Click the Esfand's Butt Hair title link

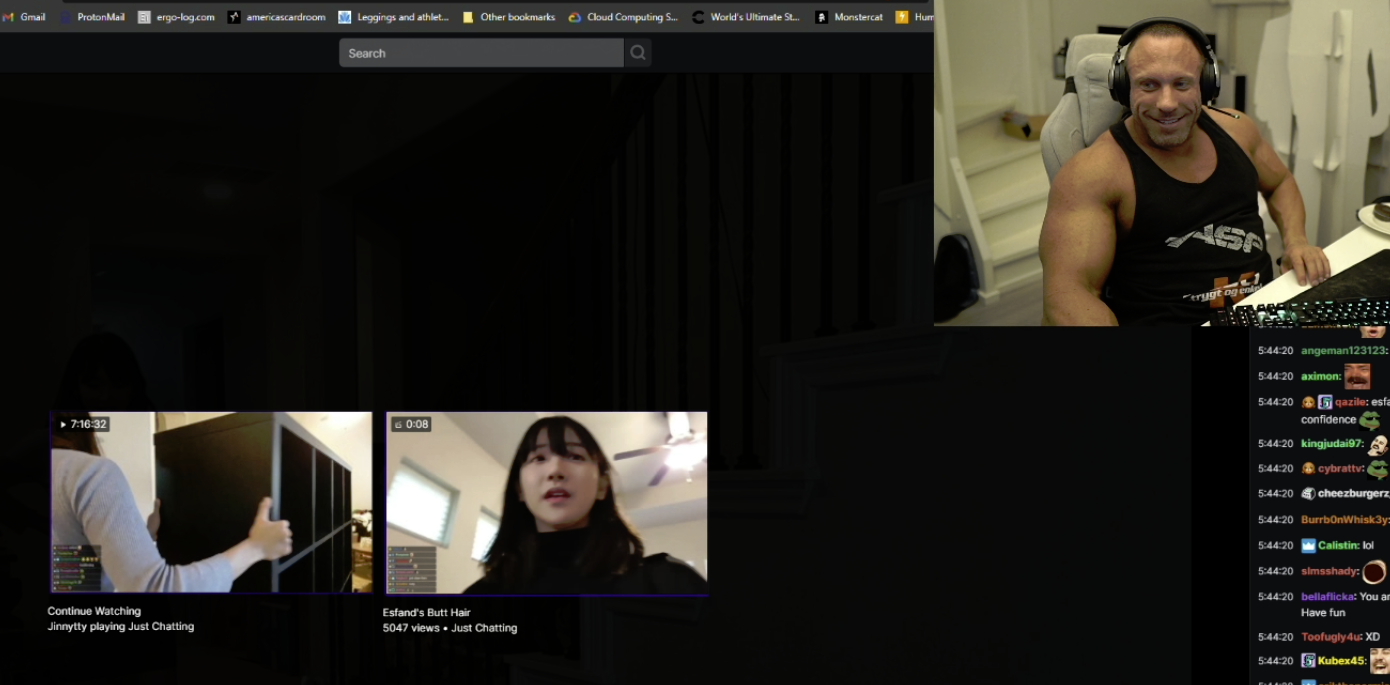426,612
